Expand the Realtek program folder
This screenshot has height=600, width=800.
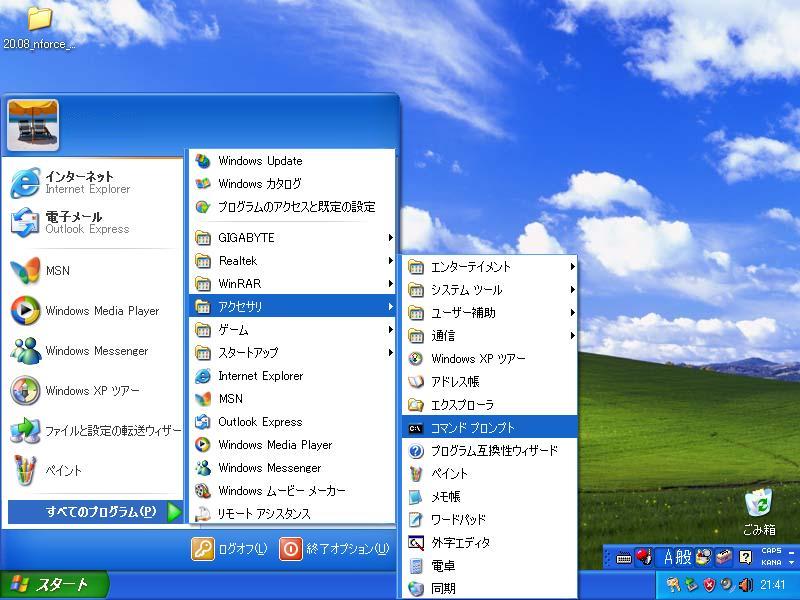(292, 261)
